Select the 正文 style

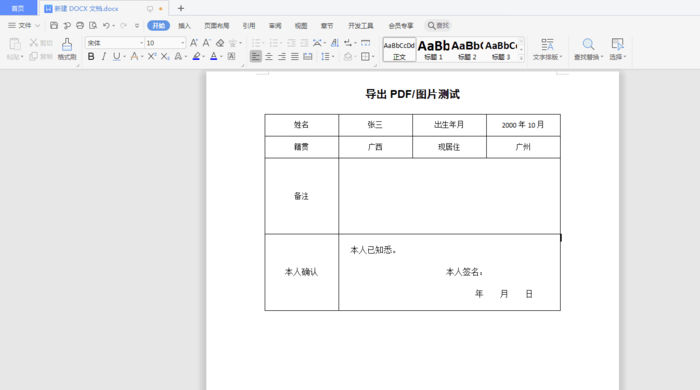(x=400, y=50)
